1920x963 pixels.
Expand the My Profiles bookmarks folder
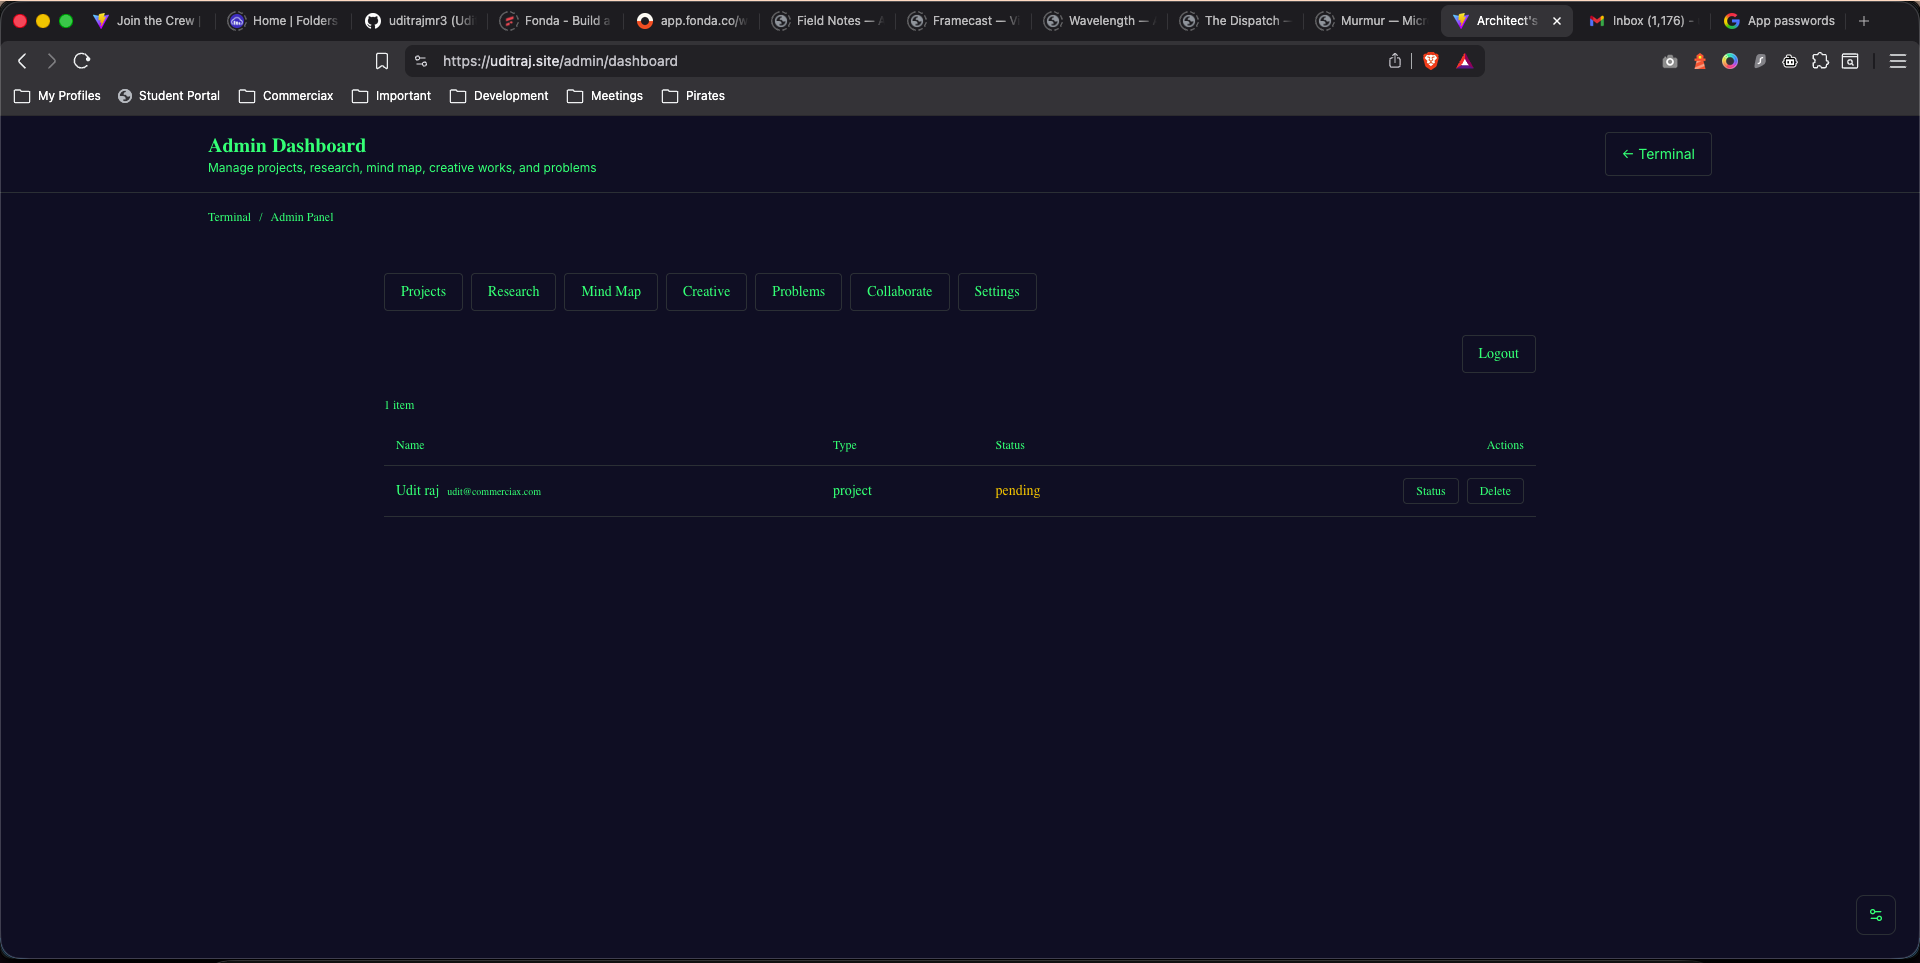tap(57, 96)
